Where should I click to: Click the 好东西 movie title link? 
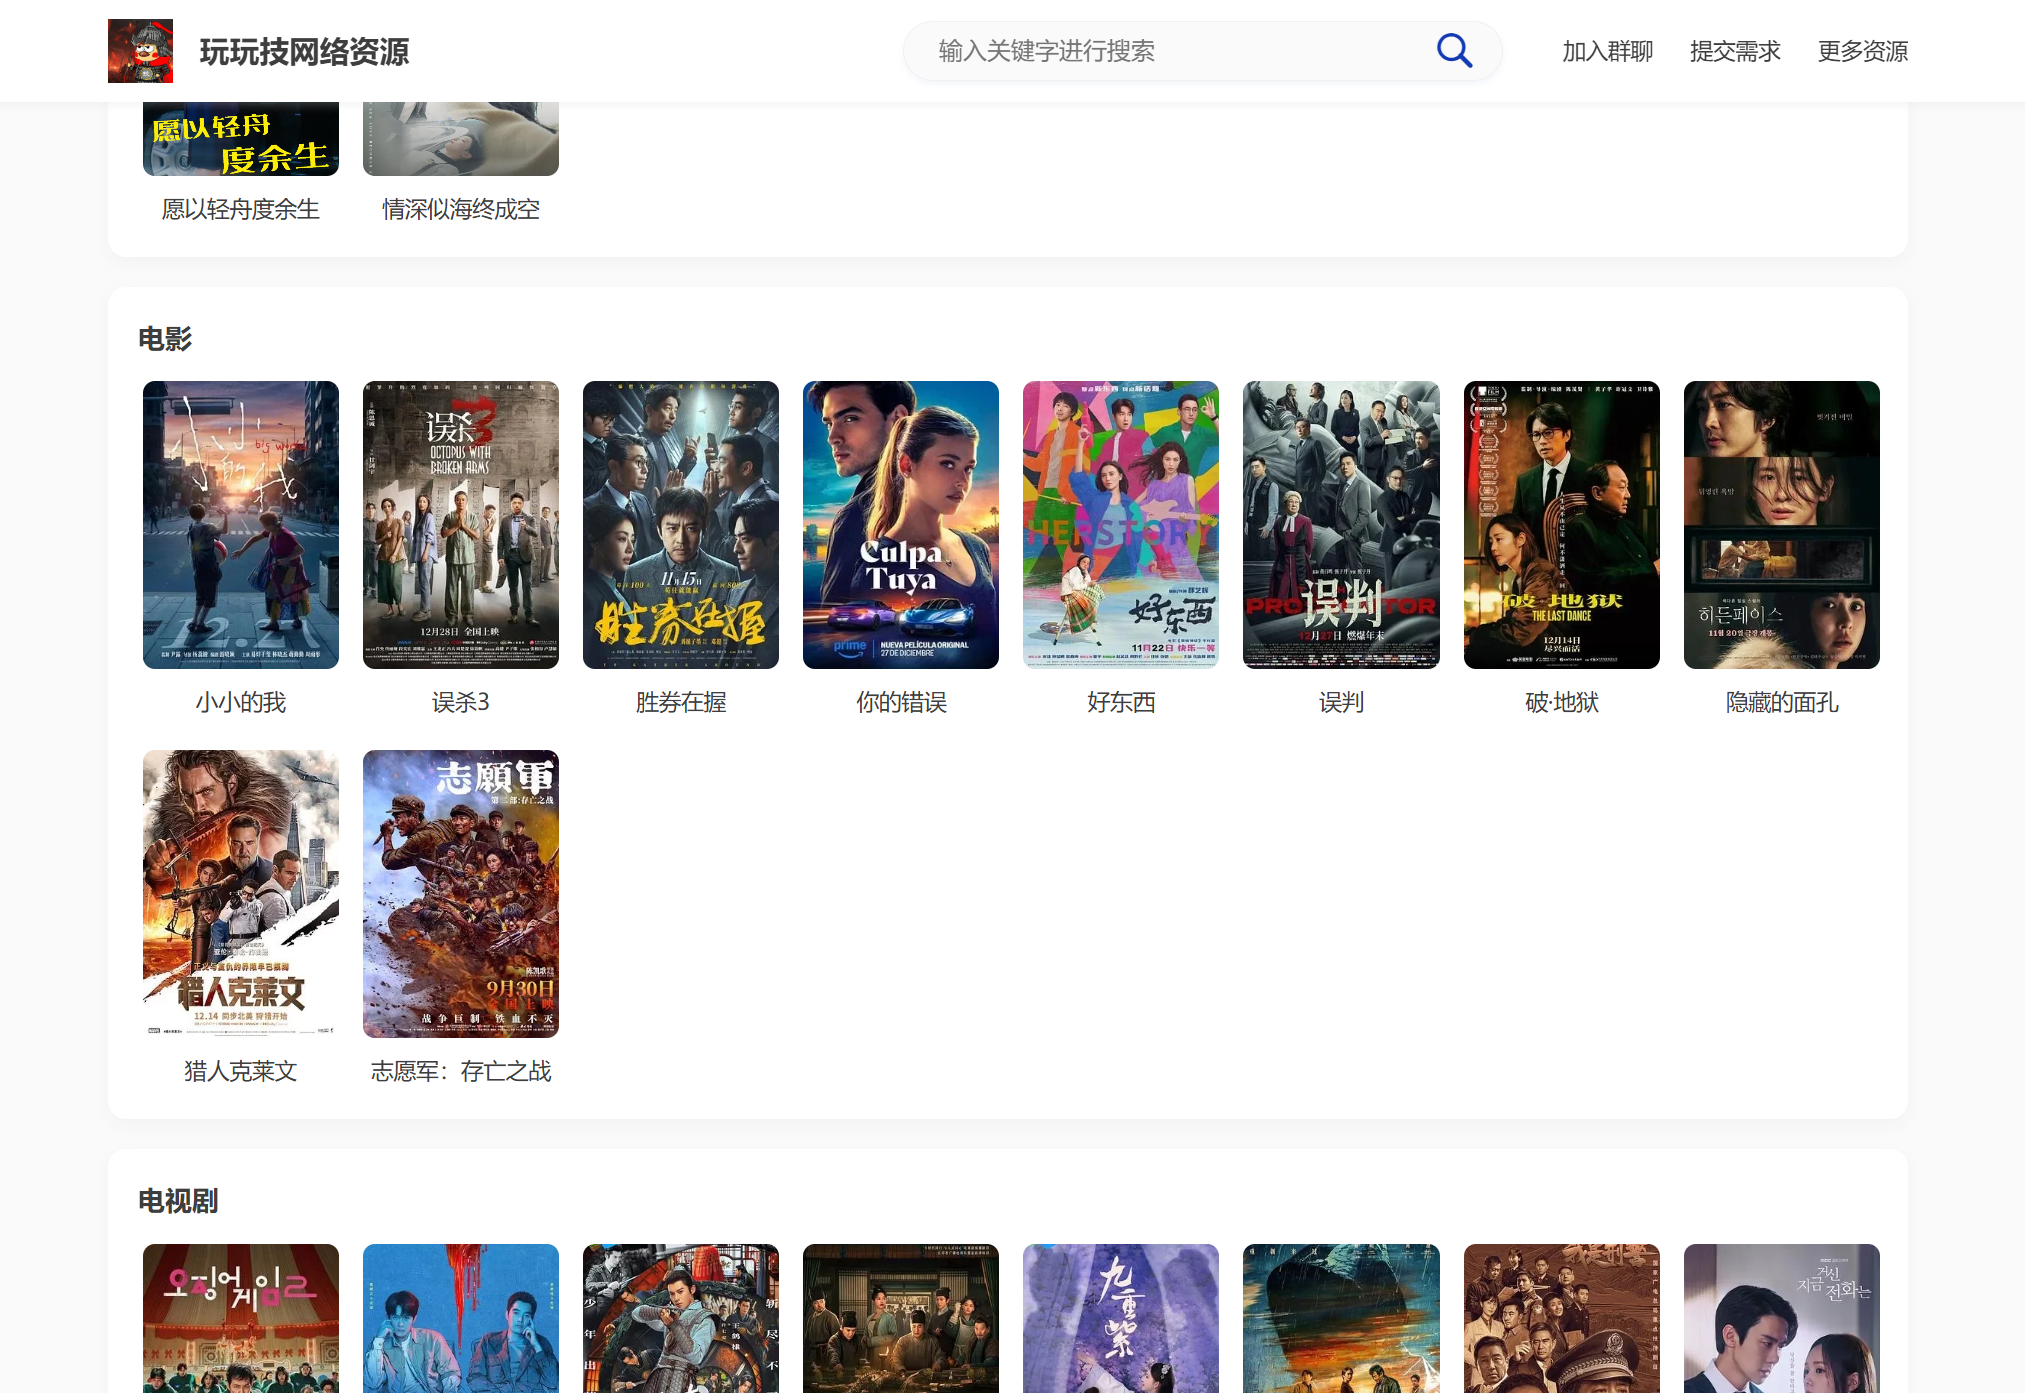[x=1121, y=702]
